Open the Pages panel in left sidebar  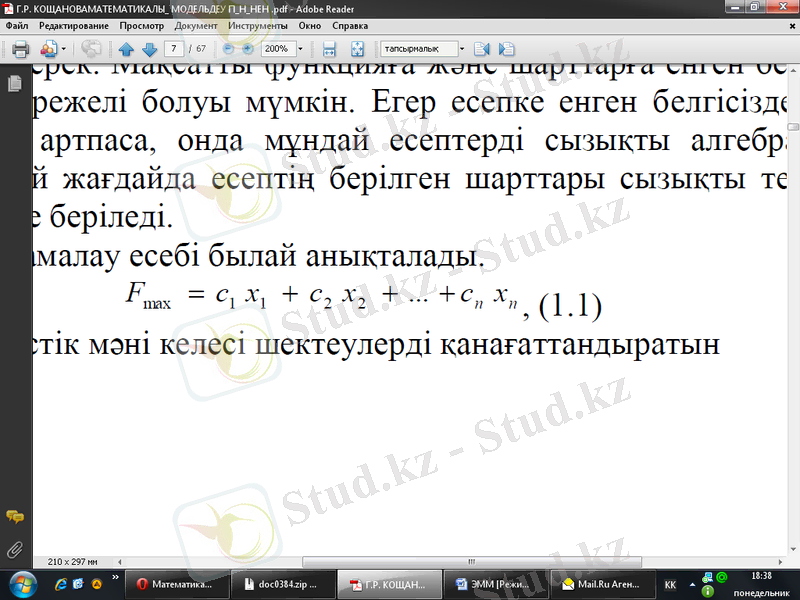point(15,83)
